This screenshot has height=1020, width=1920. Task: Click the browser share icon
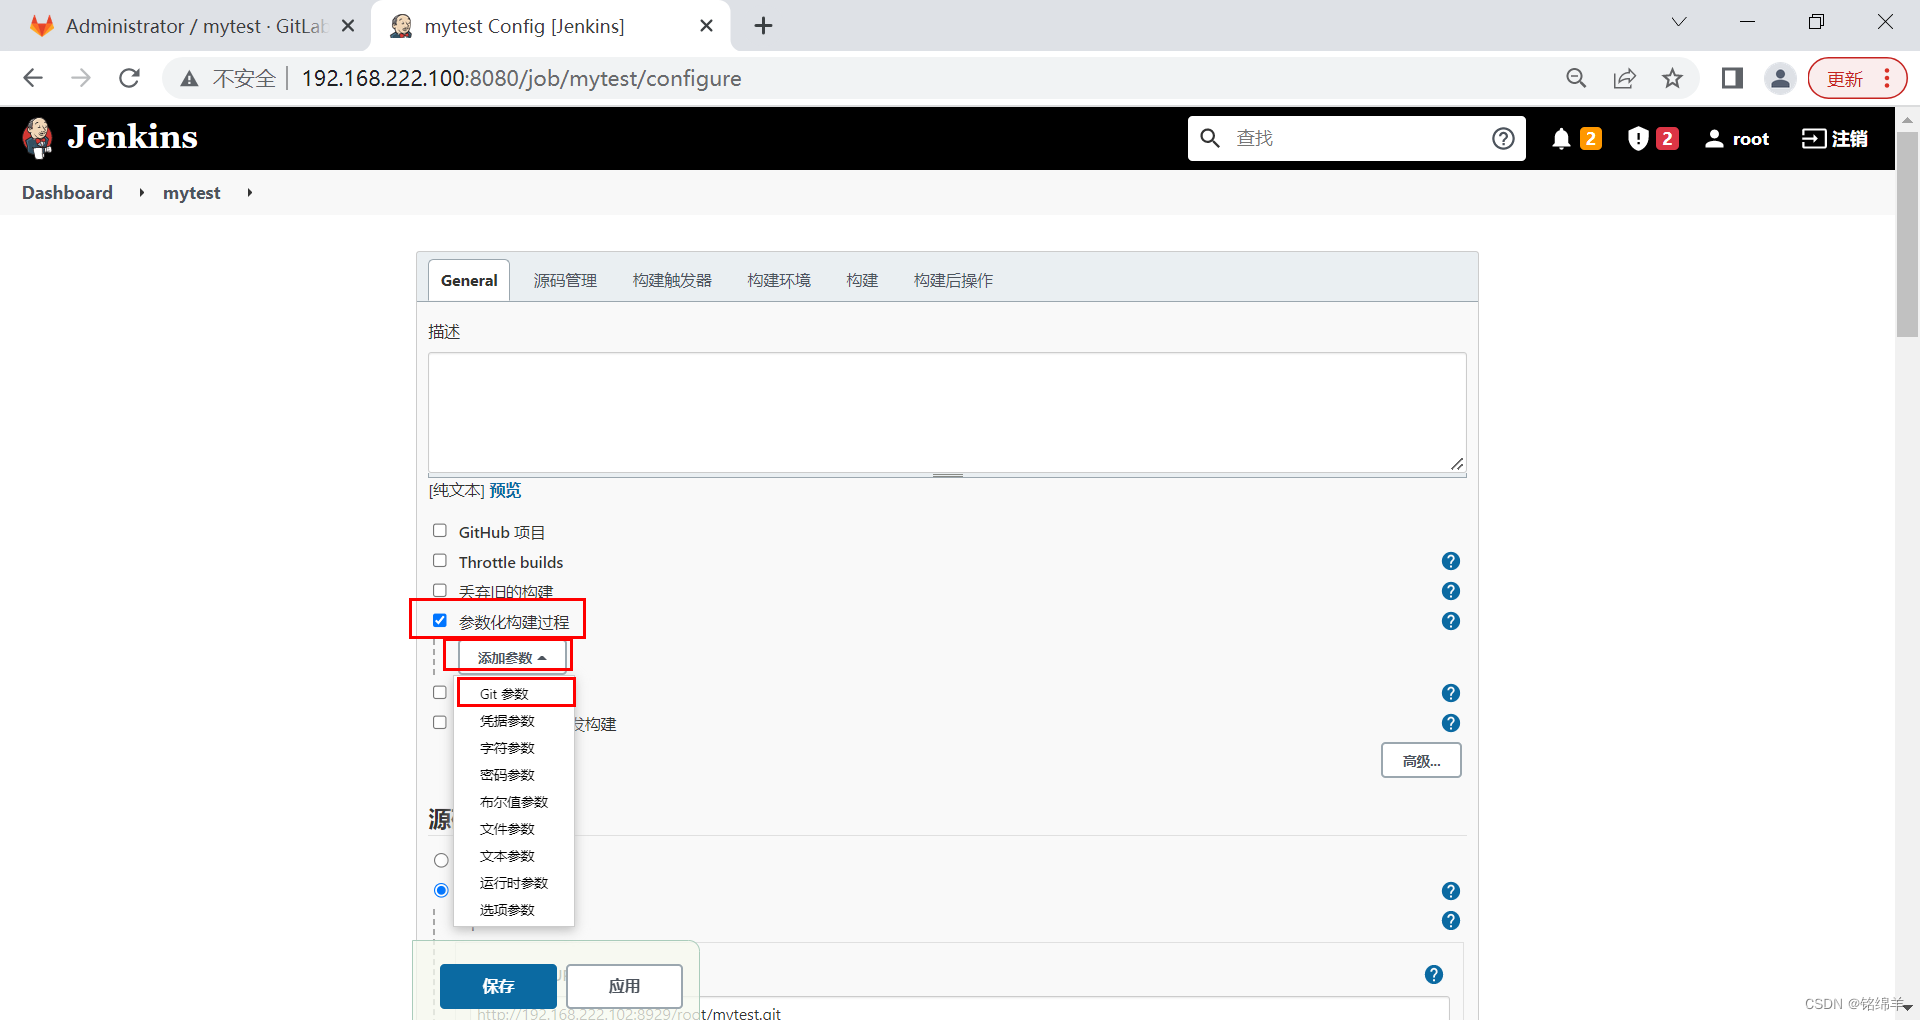[x=1624, y=78]
